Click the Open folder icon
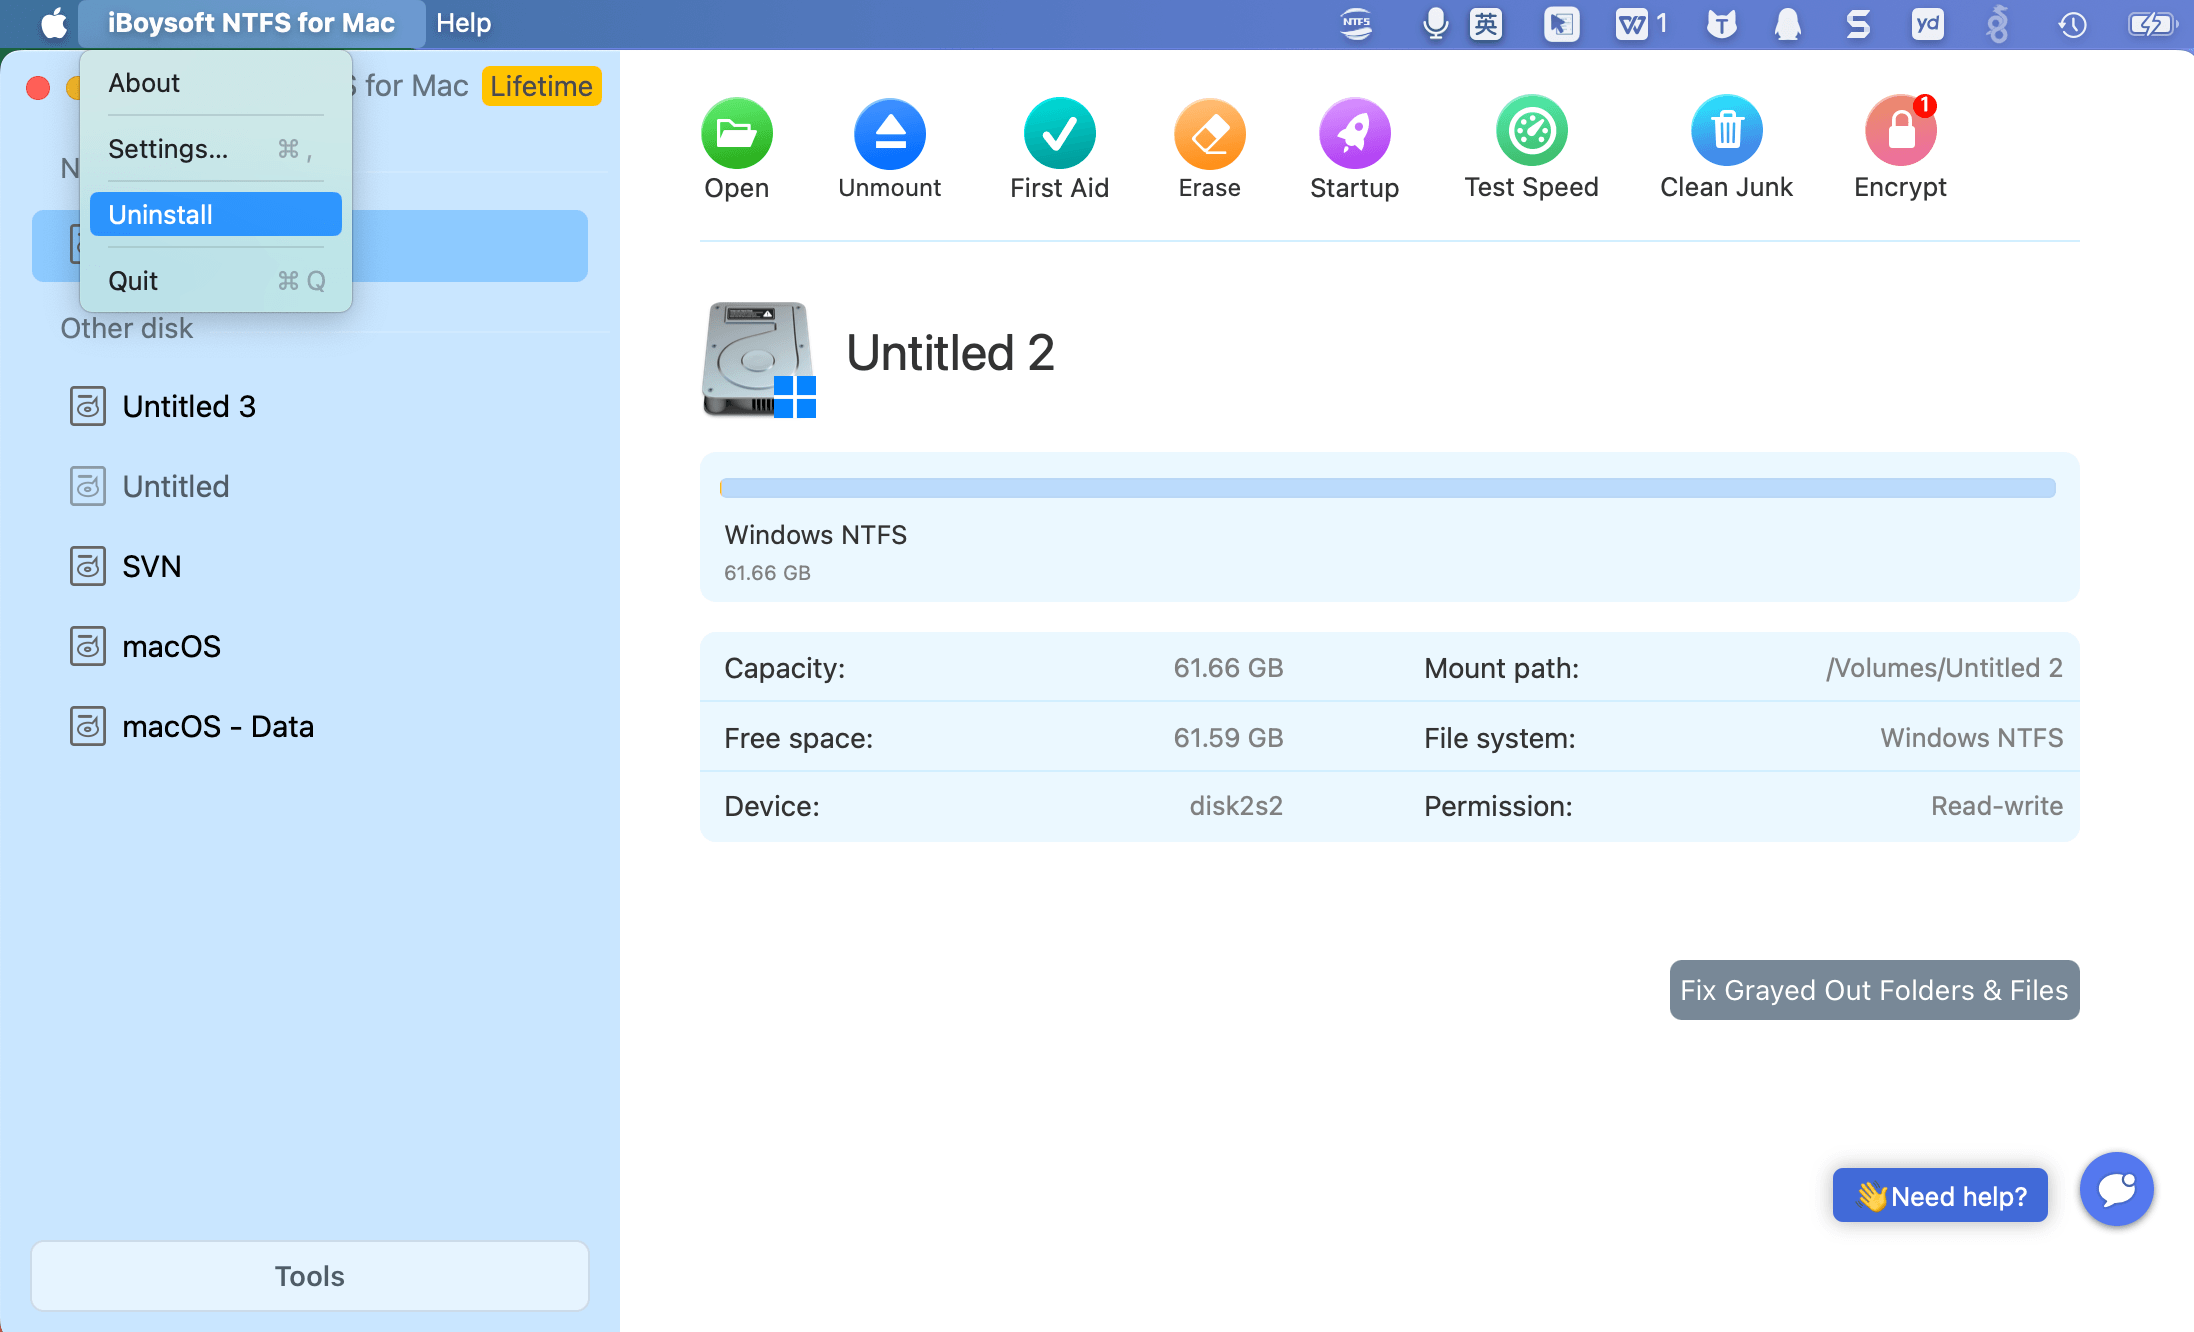Image resolution: width=2194 pixels, height=1332 pixels. (x=737, y=132)
